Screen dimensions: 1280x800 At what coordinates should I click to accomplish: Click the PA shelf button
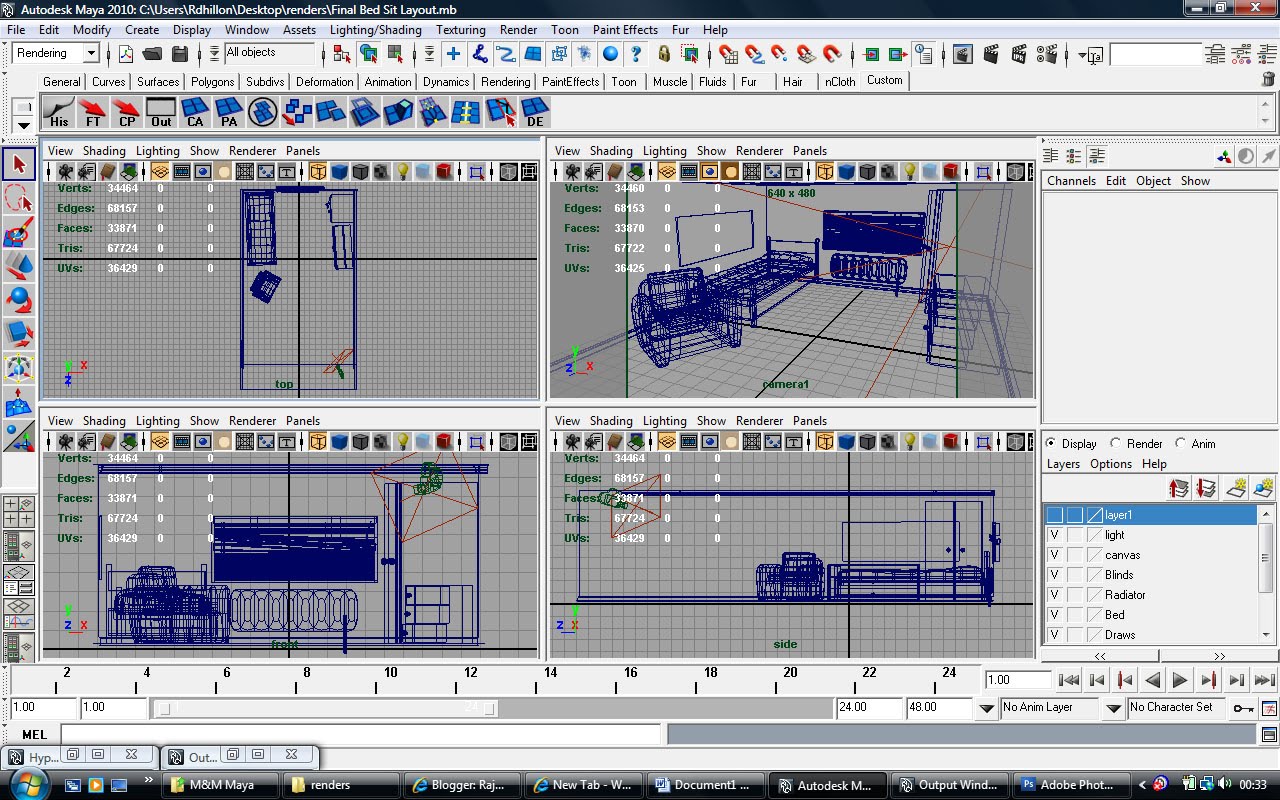(229, 112)
